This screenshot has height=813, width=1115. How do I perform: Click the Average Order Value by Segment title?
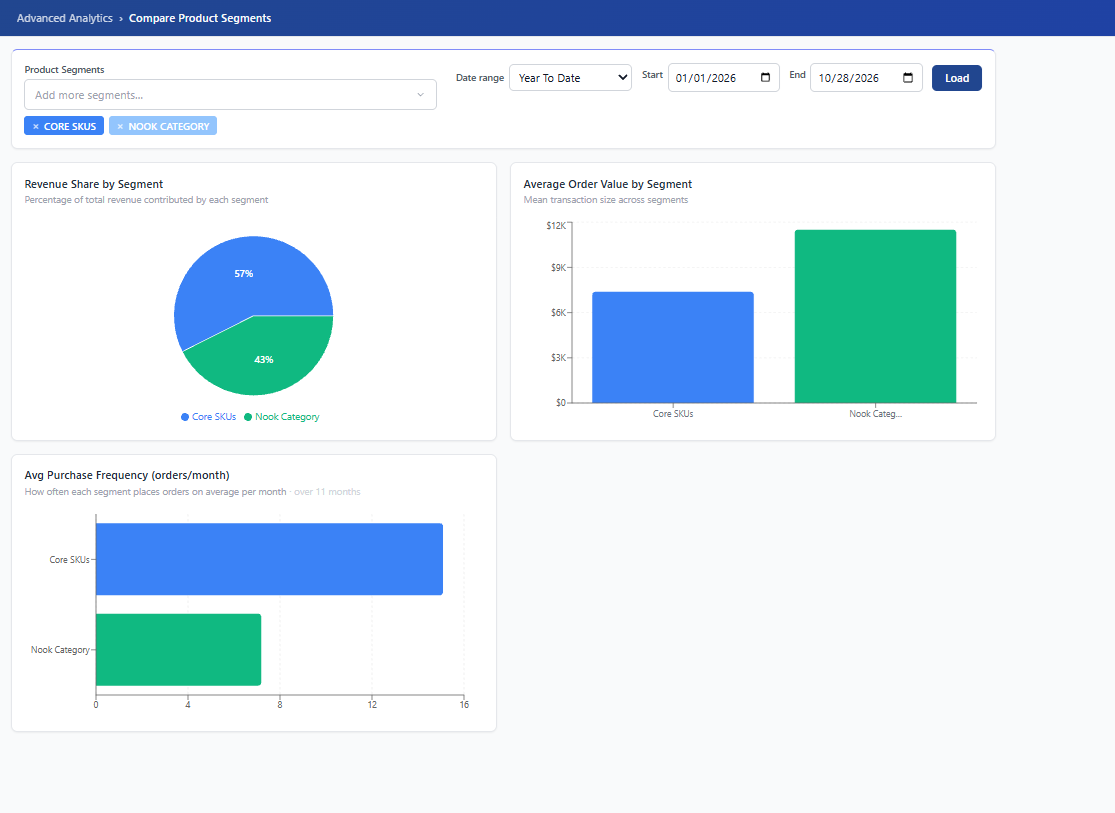tap(608, 184)
